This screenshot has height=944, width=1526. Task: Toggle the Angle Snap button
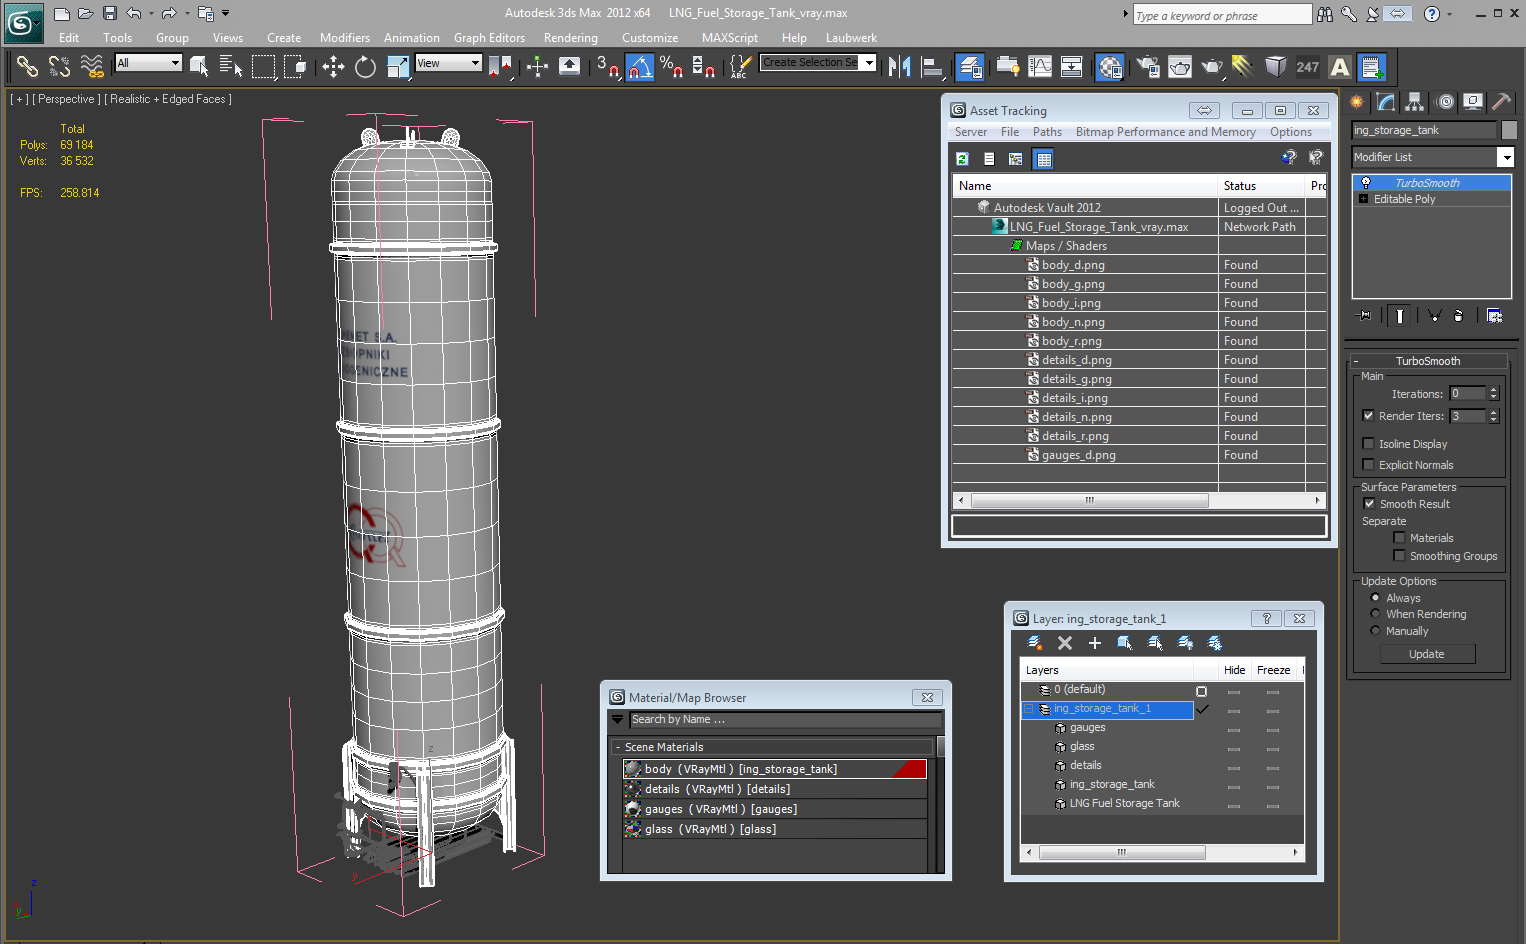(x=640, y=67)
